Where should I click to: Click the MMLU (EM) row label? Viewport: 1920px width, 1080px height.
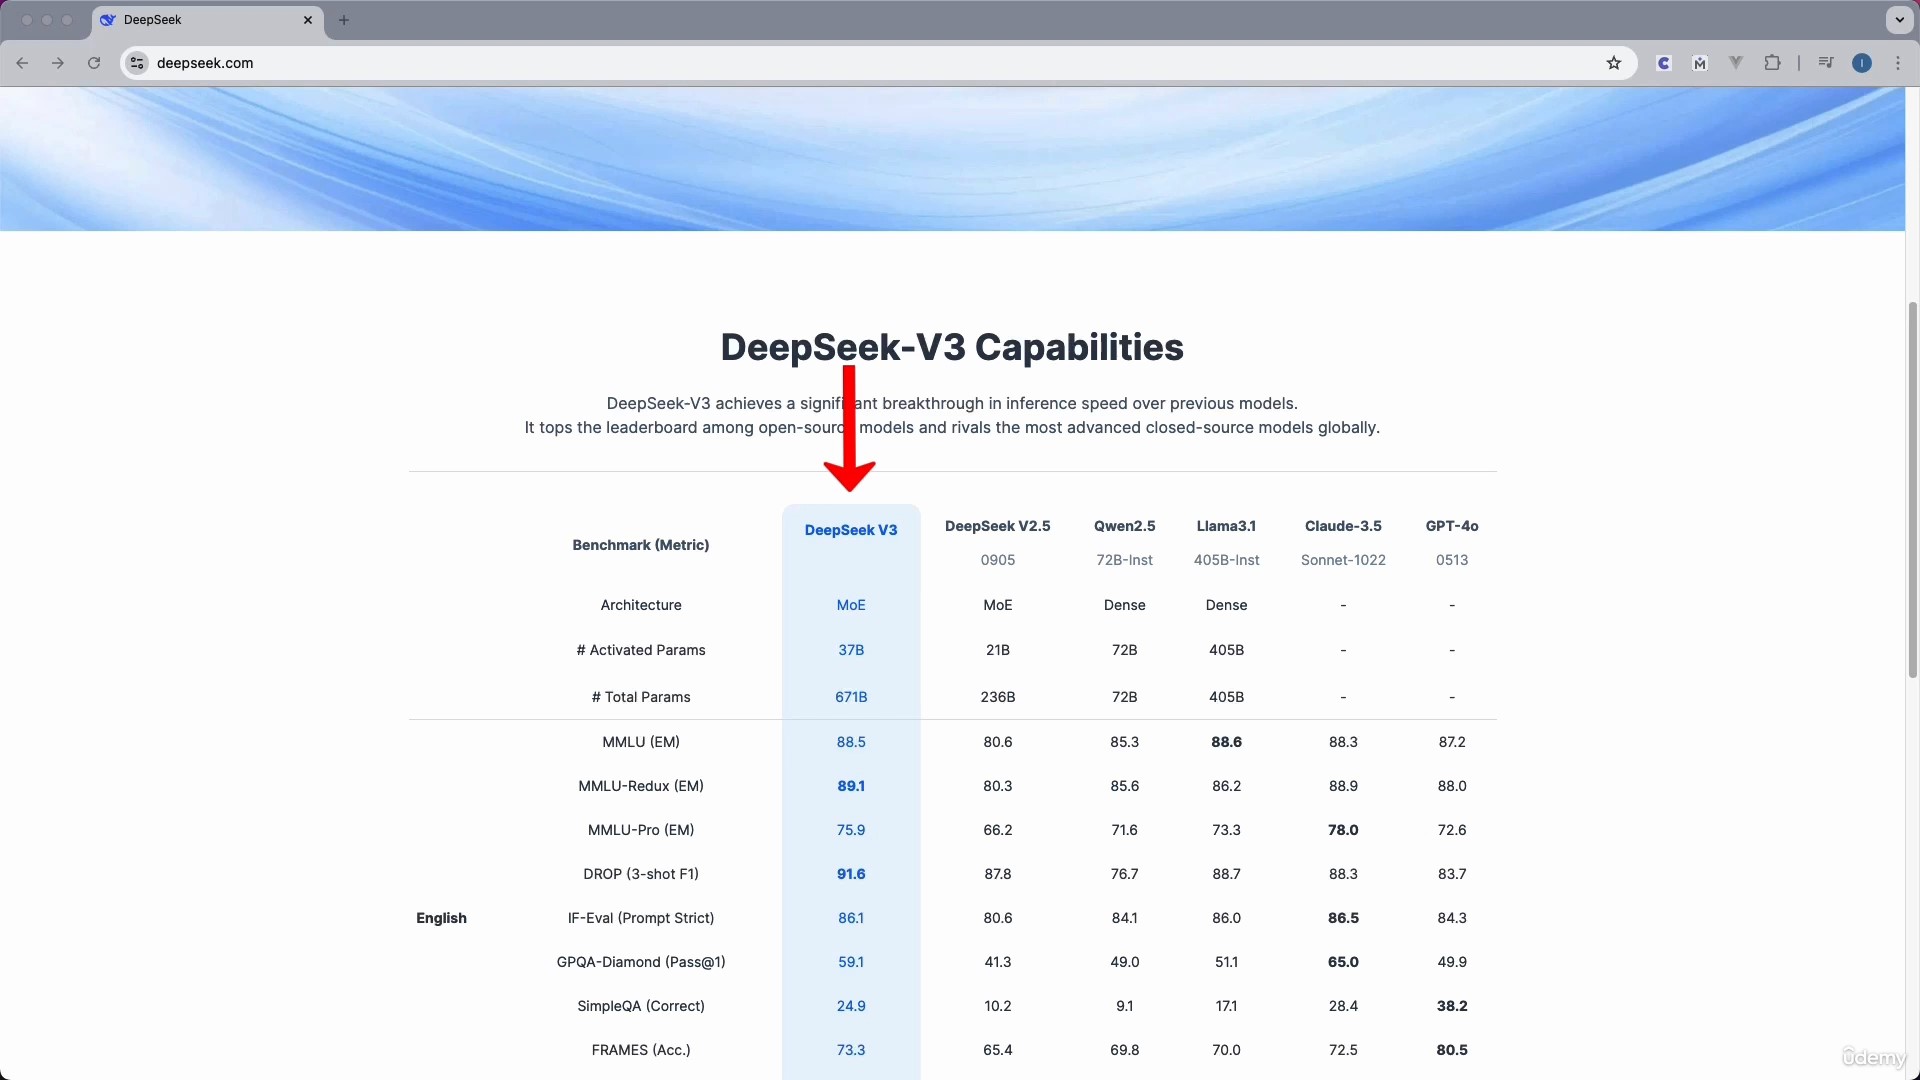[x=641, y=742]
